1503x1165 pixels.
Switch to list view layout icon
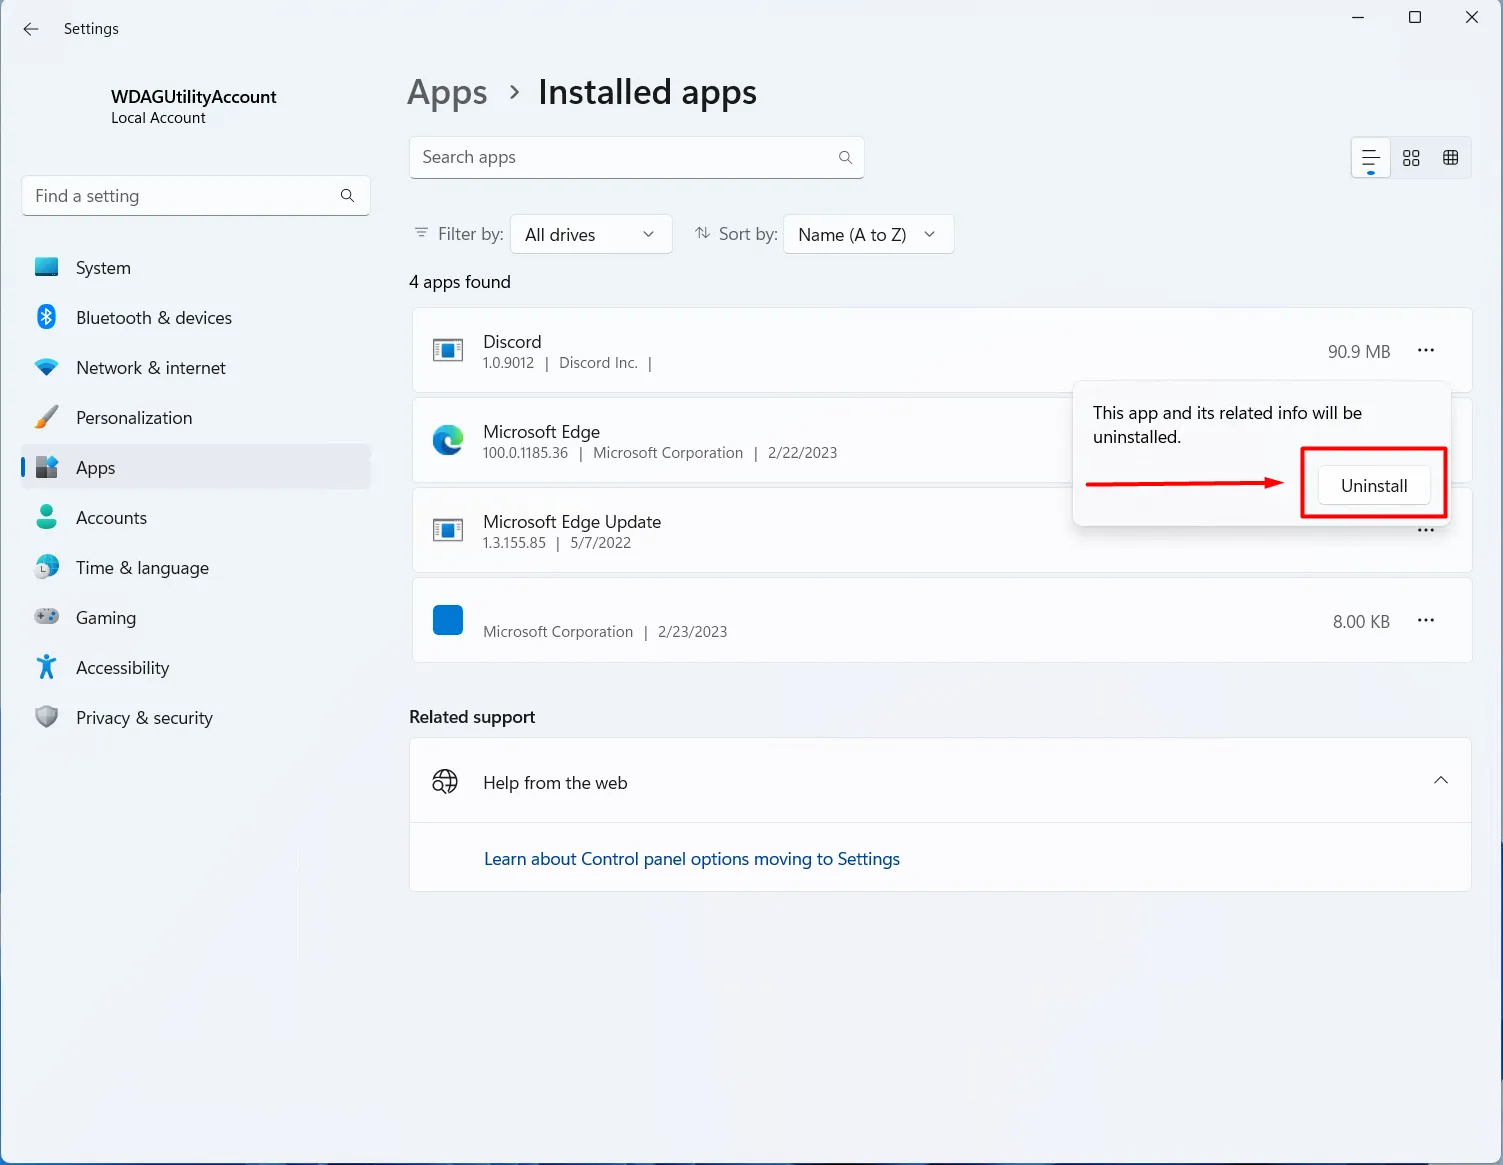tap(1370, 158)
